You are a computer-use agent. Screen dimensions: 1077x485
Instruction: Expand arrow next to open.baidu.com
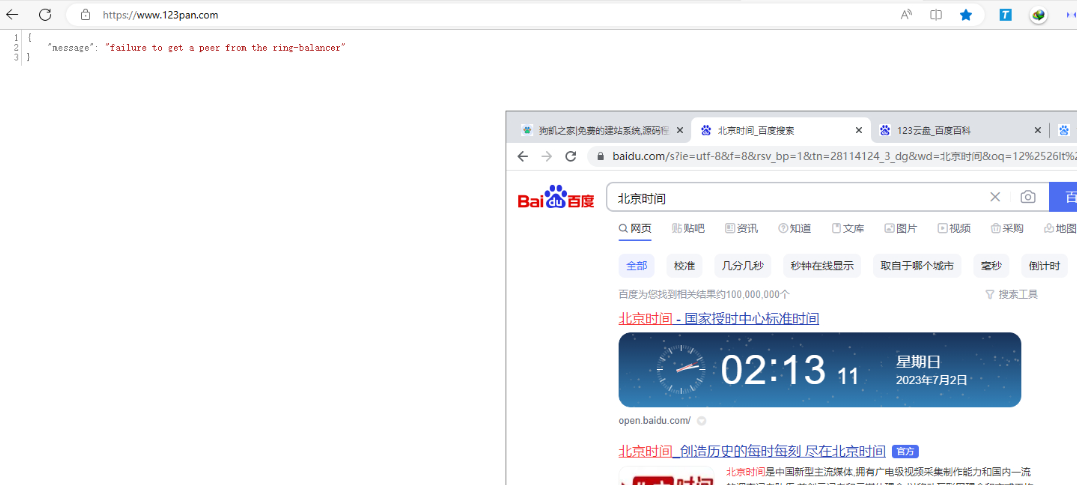(702, 421)
